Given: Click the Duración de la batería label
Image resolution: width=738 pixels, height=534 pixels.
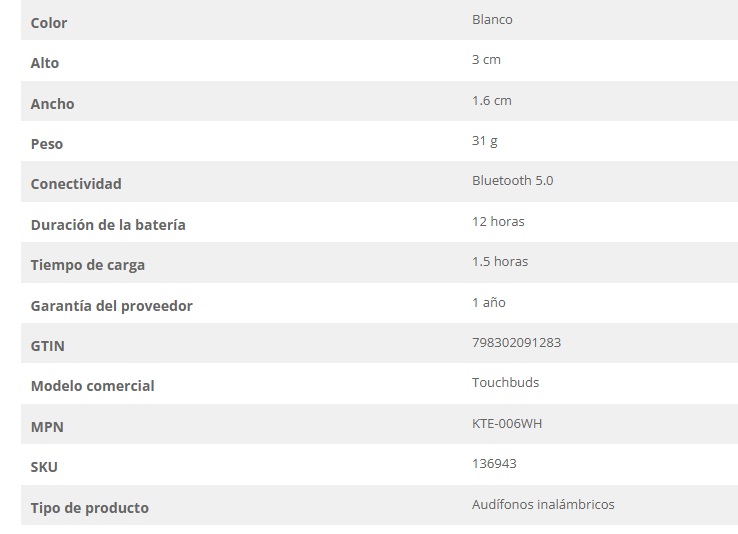Looking at the screenshot, I should click(x=108, y=225).
